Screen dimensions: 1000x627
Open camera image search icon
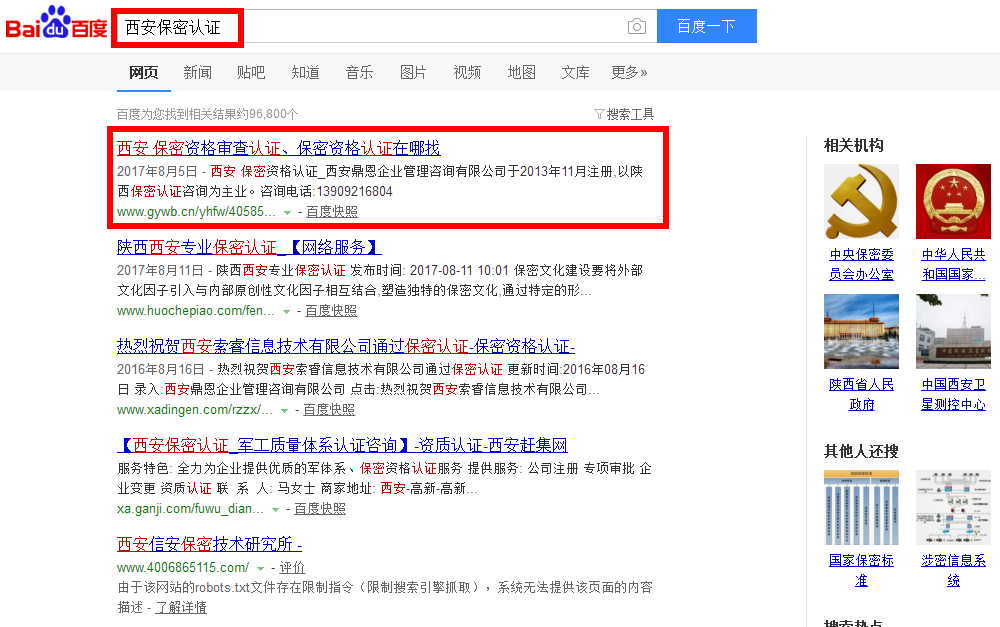tap(636, 26)
